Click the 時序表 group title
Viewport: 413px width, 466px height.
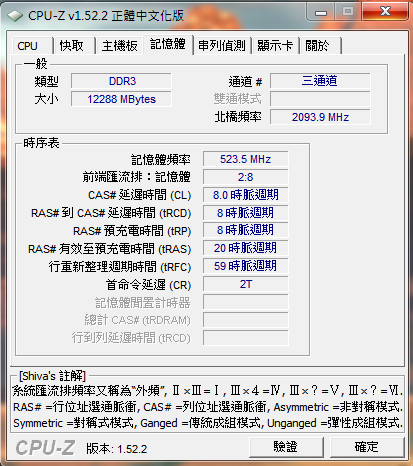(41, 143)
